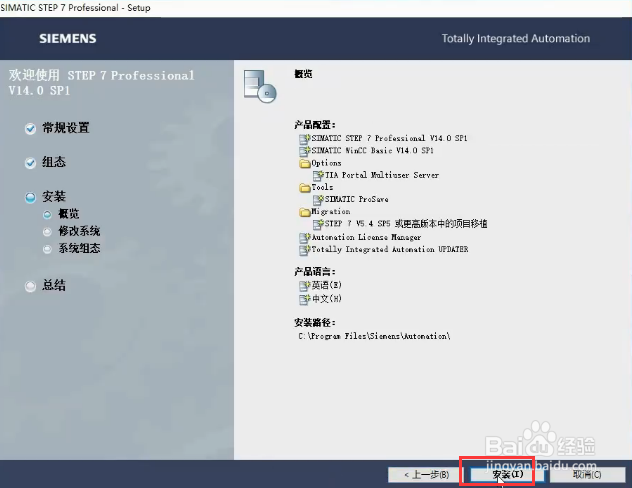Click the TIA Portal Multiuser Server package icon
Screen dimensions: 632x488
(318, 175)
